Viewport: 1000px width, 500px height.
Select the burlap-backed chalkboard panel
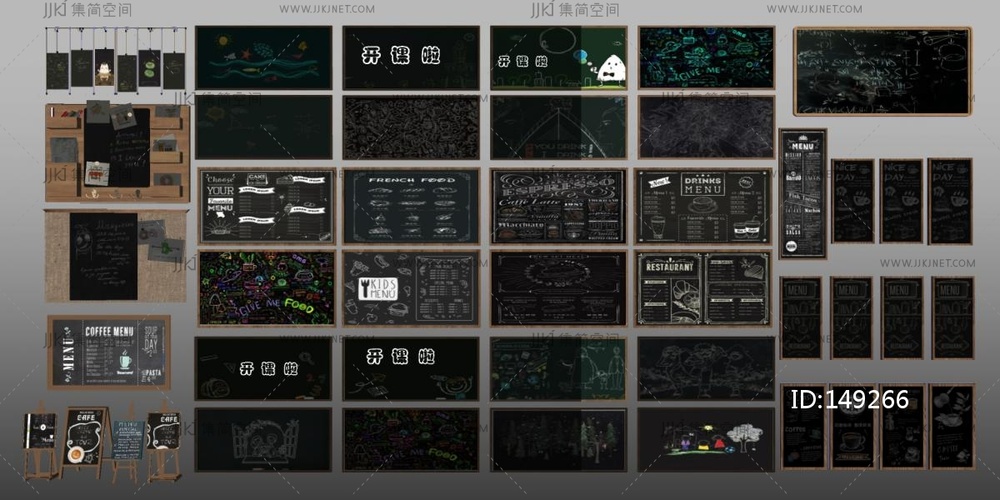115,255
